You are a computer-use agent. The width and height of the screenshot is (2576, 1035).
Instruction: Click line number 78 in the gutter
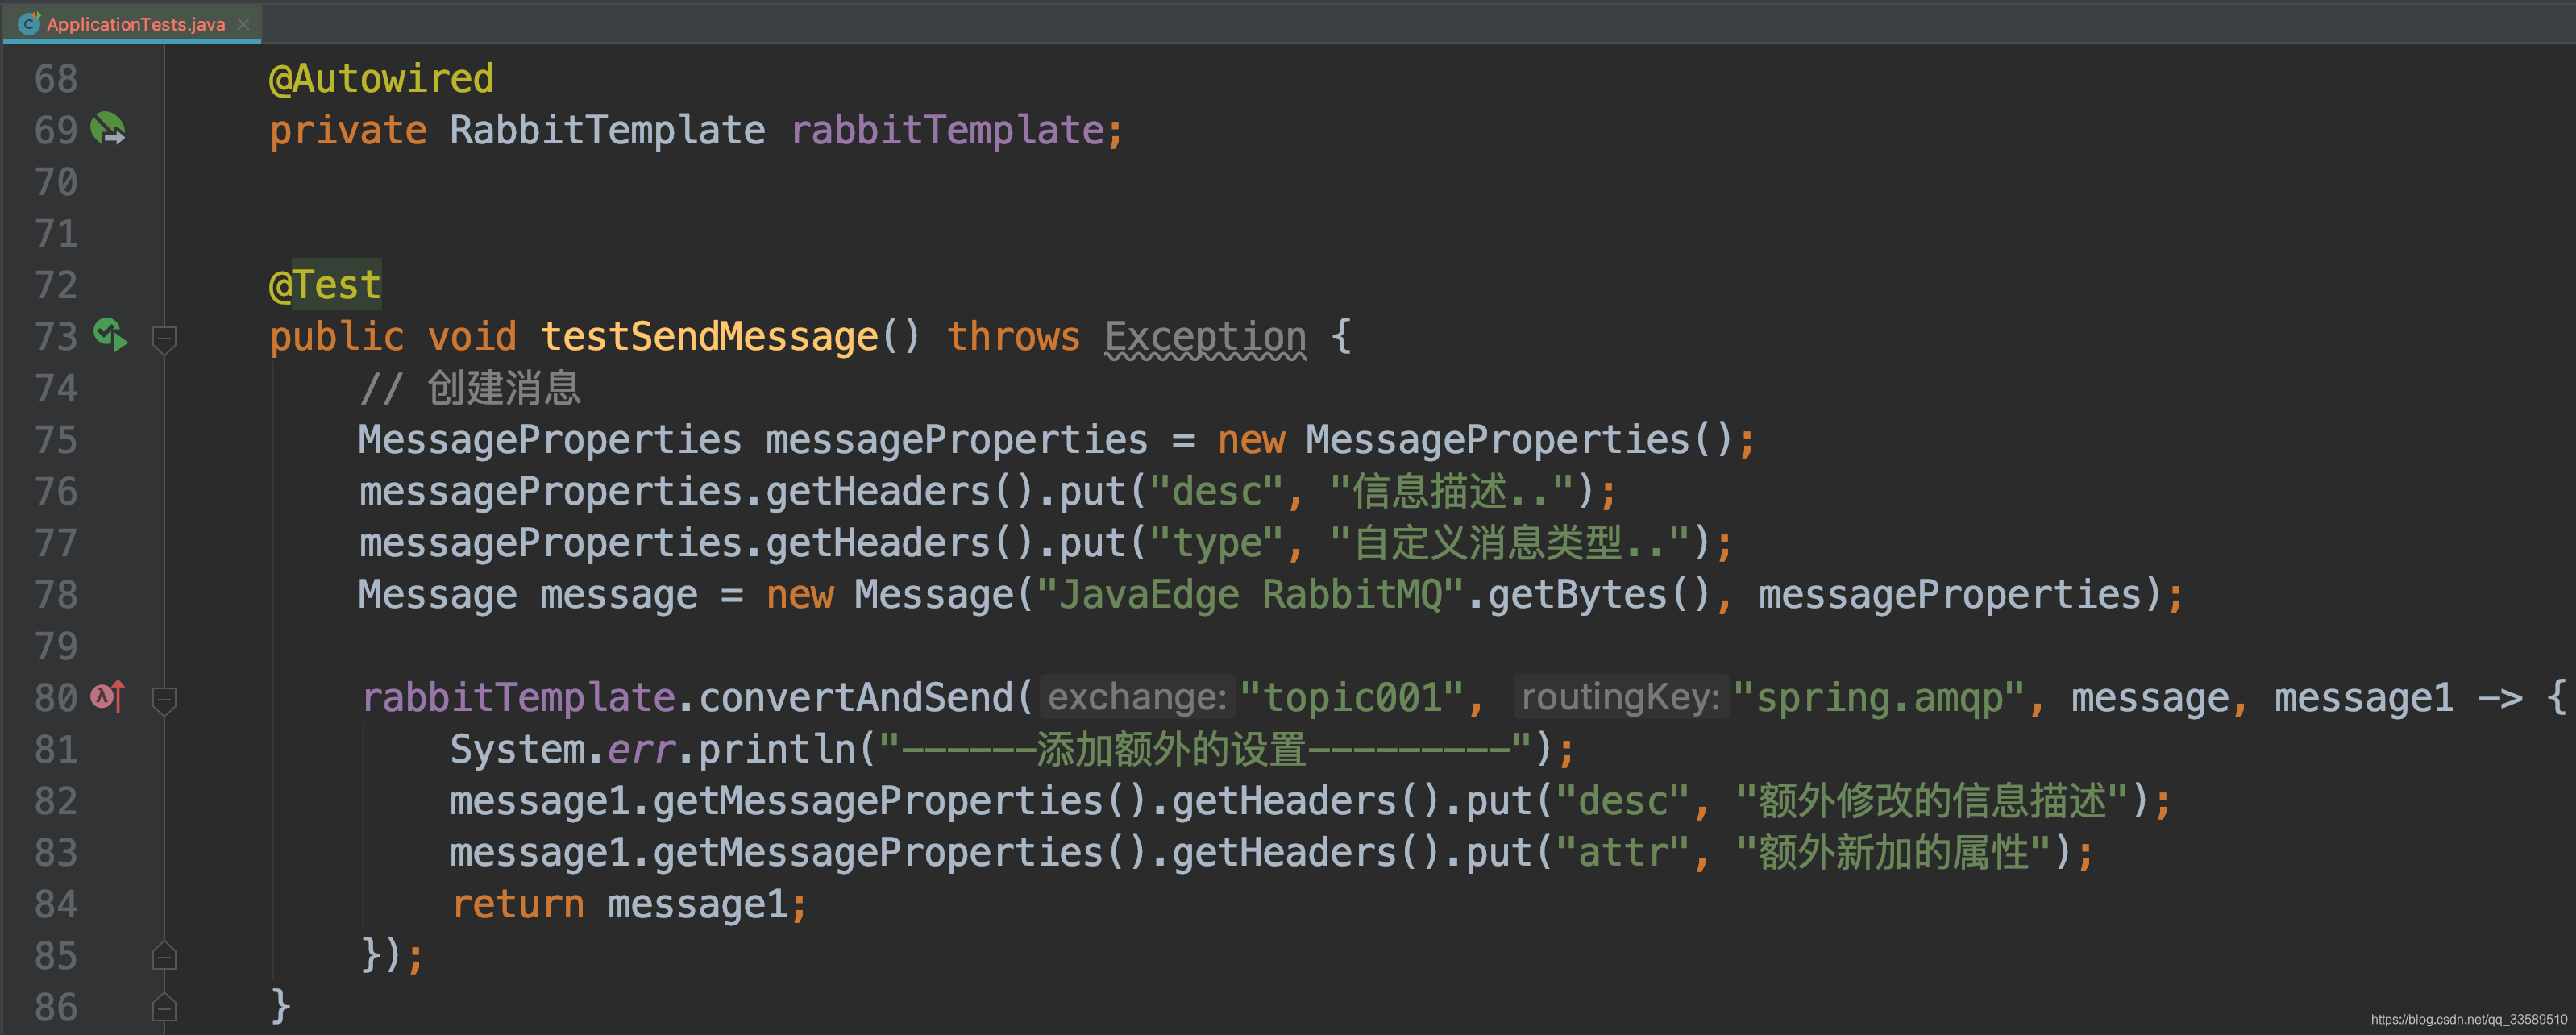tap(56, 594)
